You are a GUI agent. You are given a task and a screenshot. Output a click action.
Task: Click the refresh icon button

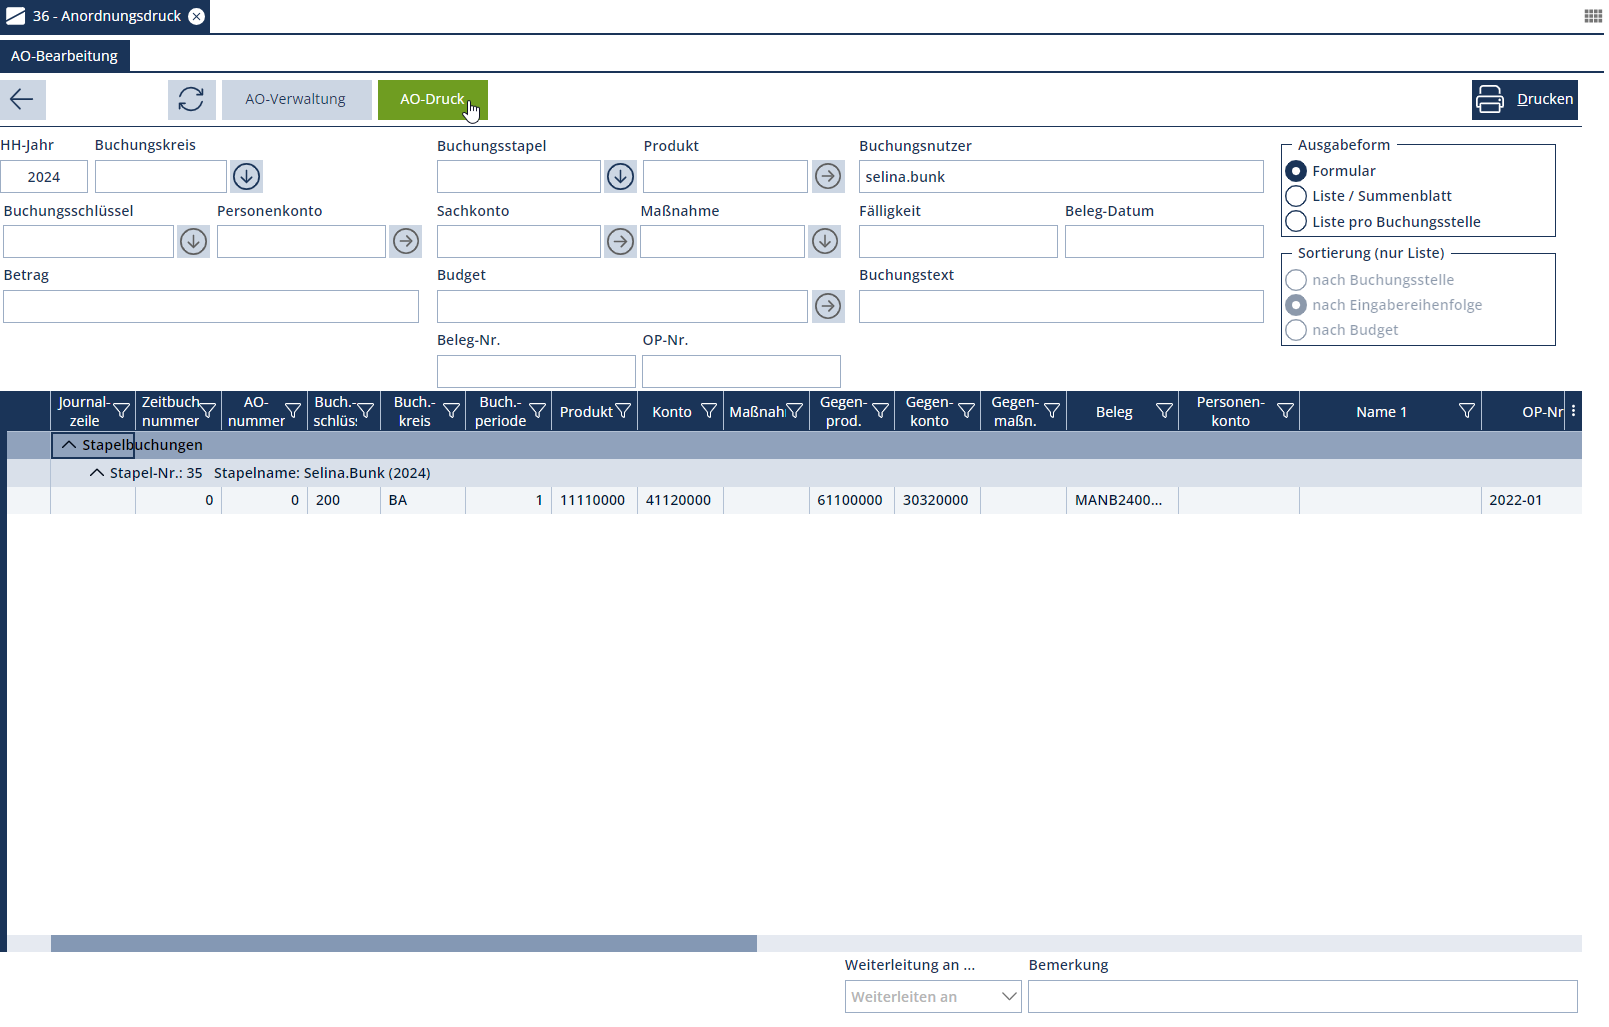pos(191,99)
